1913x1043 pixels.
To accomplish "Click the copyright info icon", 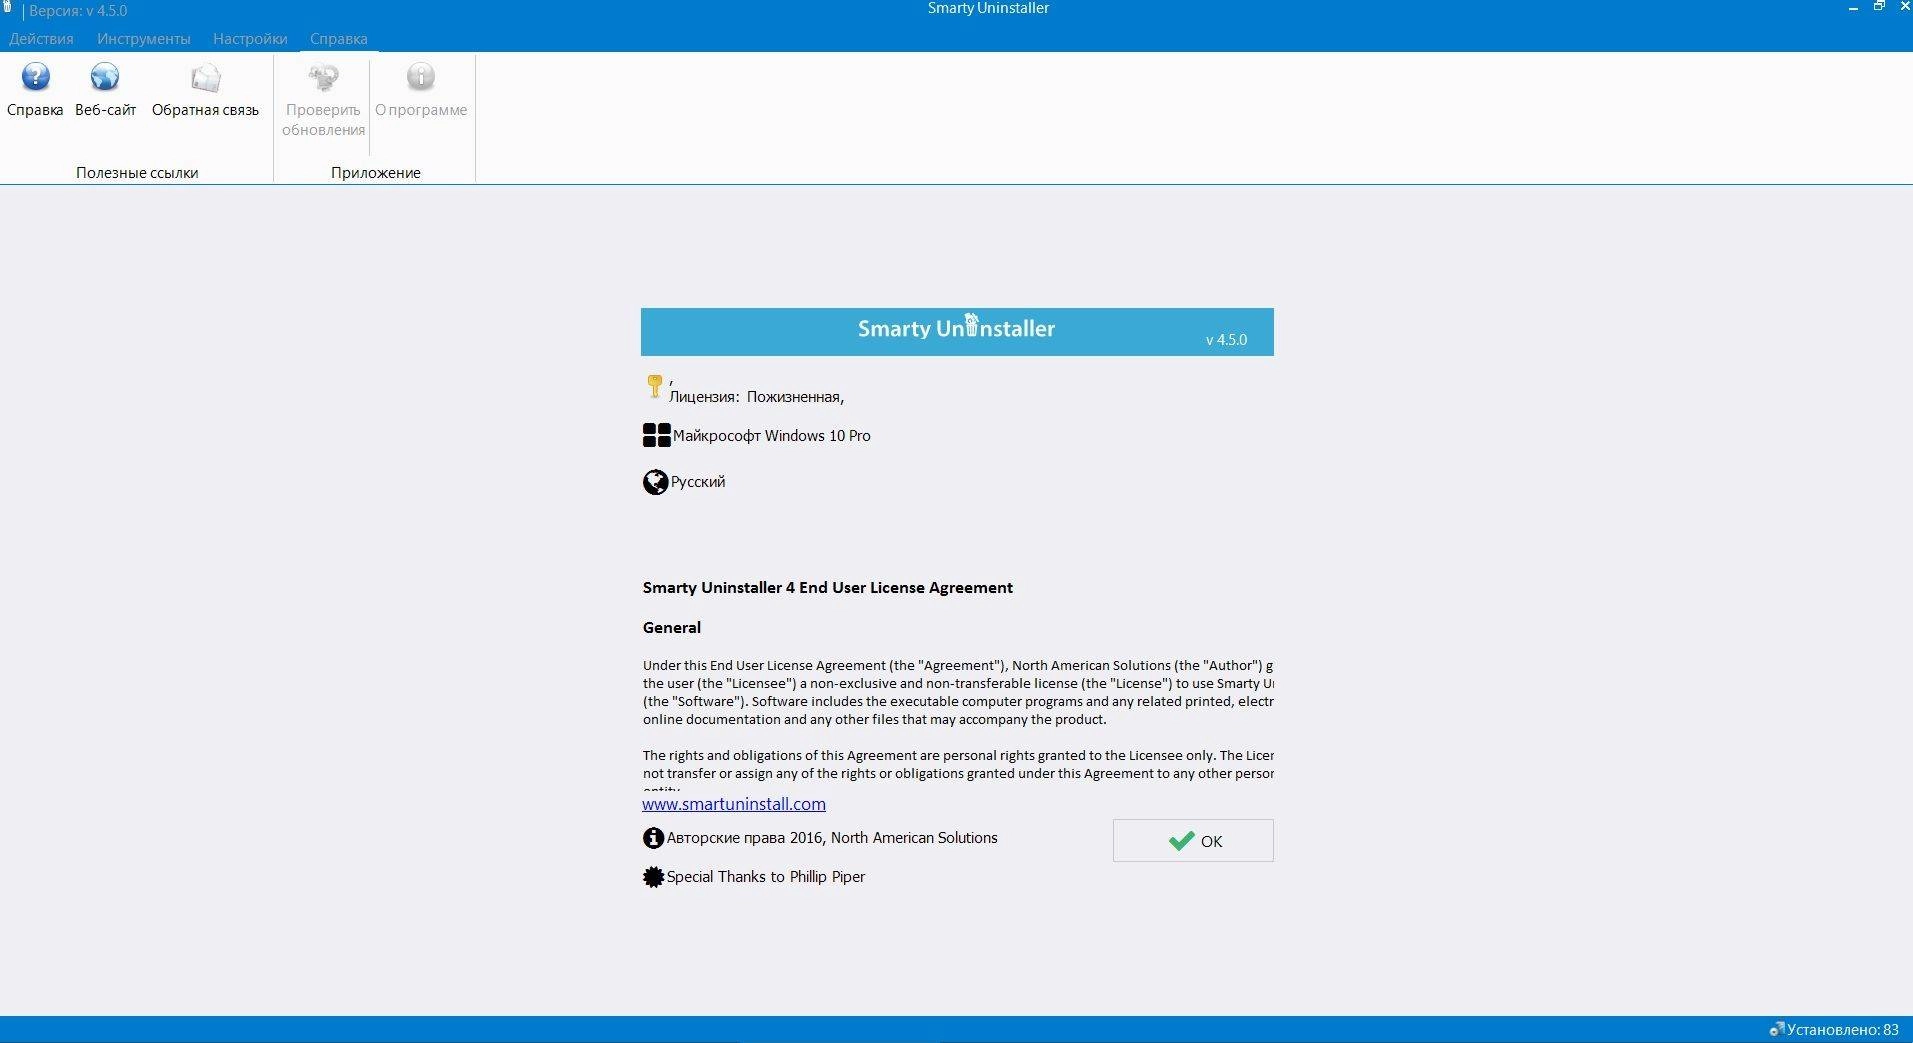I will 653,838.
